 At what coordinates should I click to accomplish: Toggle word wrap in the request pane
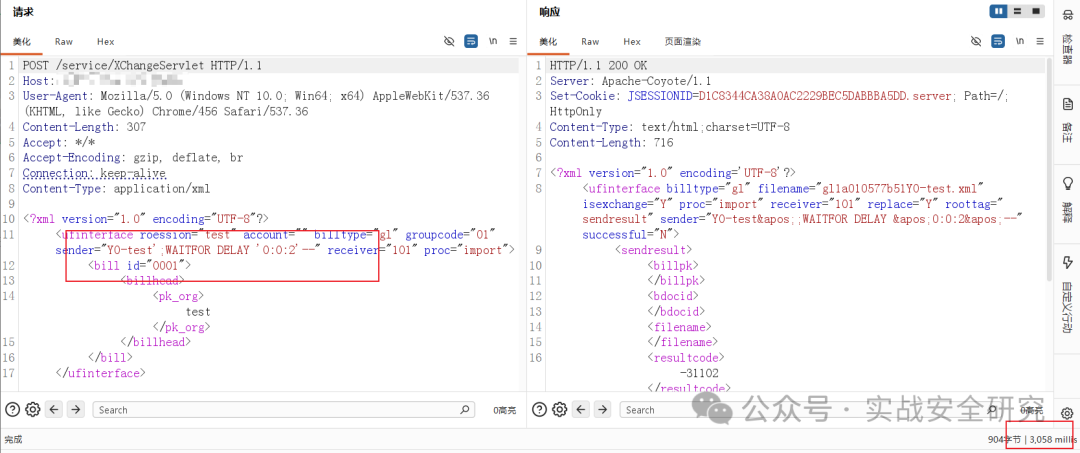[x=471, y=41]
